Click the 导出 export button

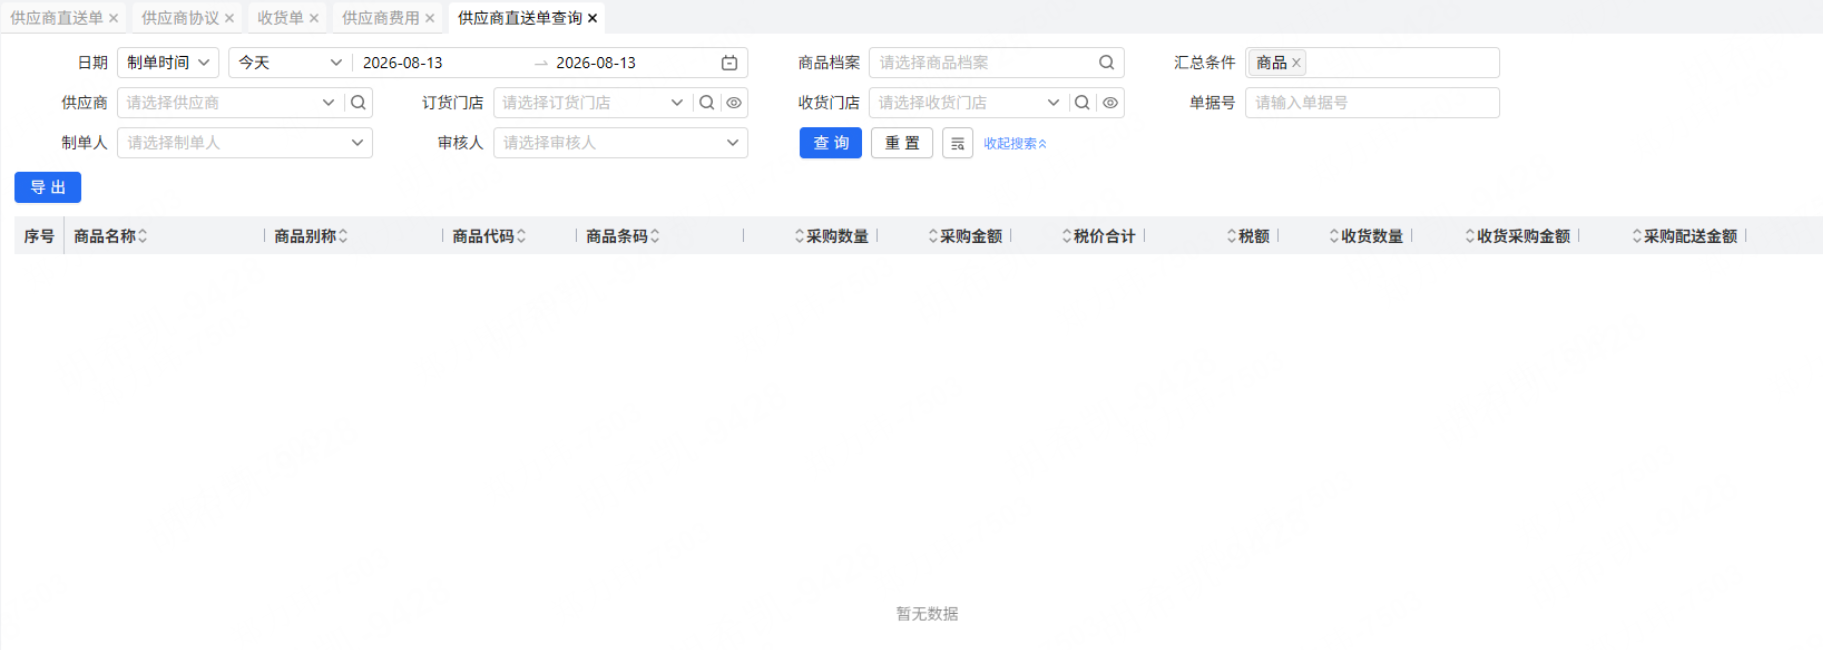48,187
